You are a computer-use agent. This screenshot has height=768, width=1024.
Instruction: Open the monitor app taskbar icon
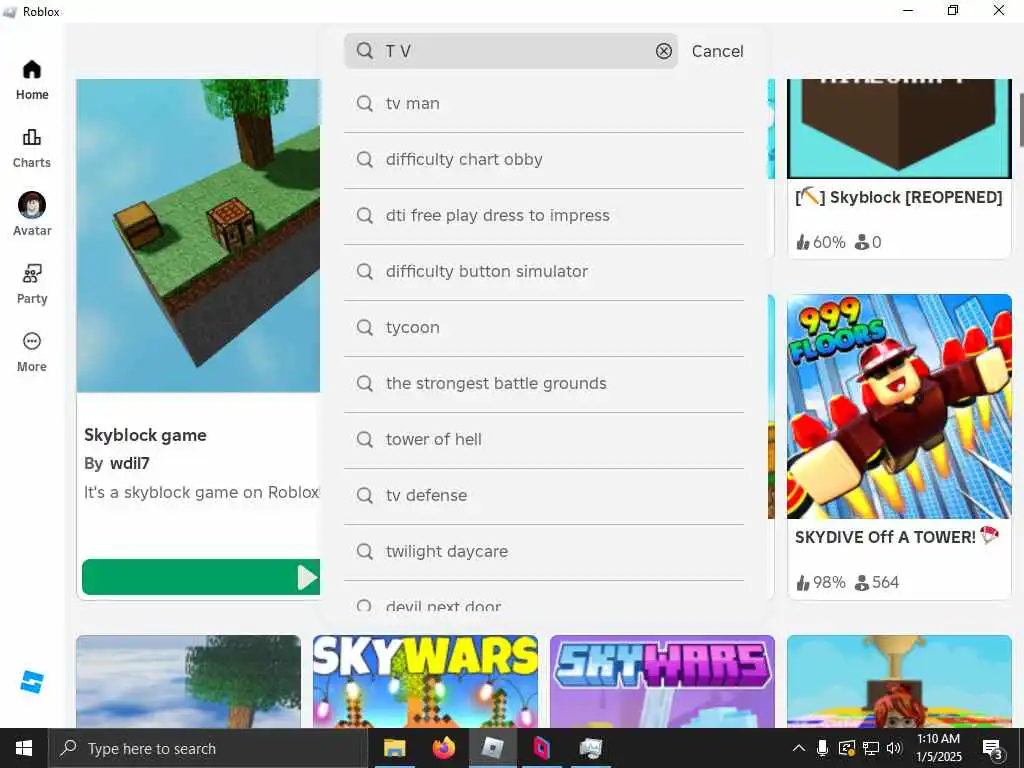pyautogui.click(x=590, y=748)
